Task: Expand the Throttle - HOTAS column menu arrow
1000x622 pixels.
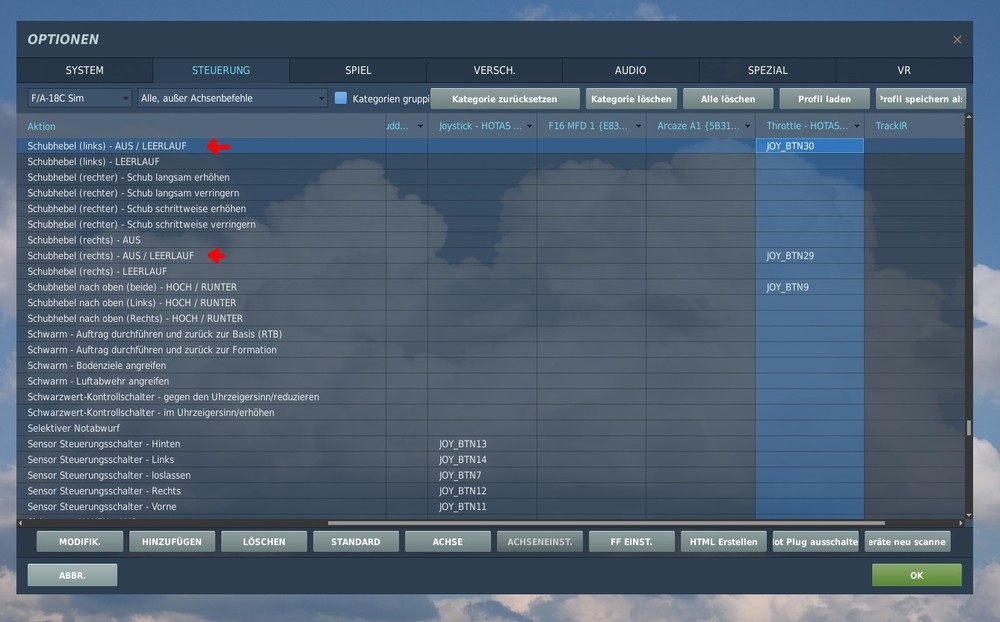Action: 857,126
